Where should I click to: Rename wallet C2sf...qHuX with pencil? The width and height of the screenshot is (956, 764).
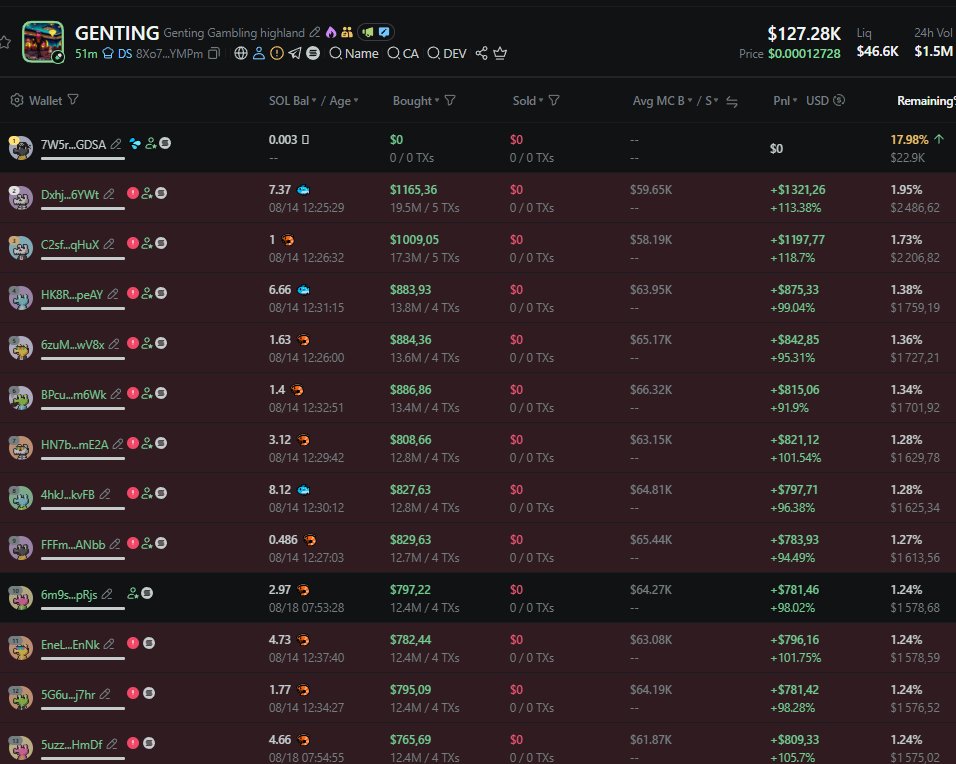109,244
